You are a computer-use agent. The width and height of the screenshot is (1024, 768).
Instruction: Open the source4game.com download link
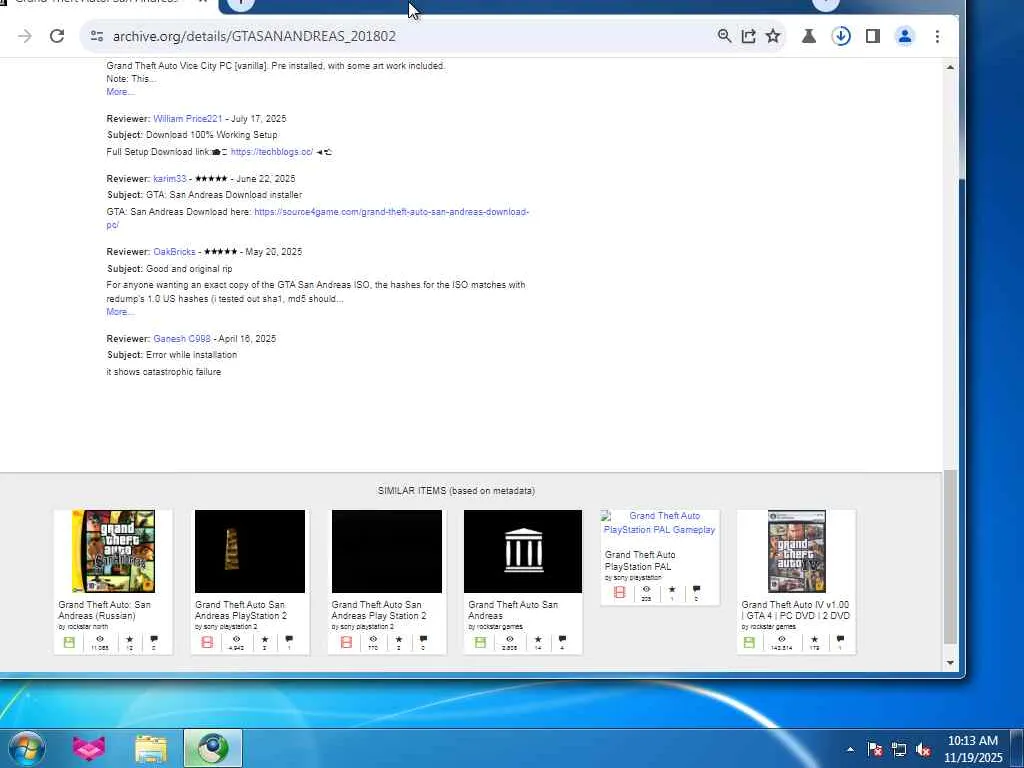(391, 212)
